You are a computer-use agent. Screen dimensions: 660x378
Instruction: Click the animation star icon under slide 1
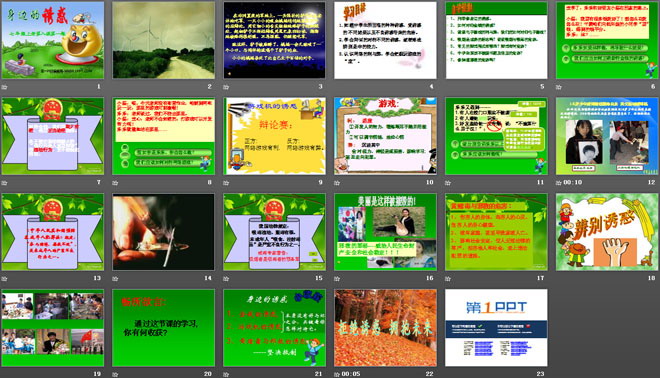[x=5, y=87]
